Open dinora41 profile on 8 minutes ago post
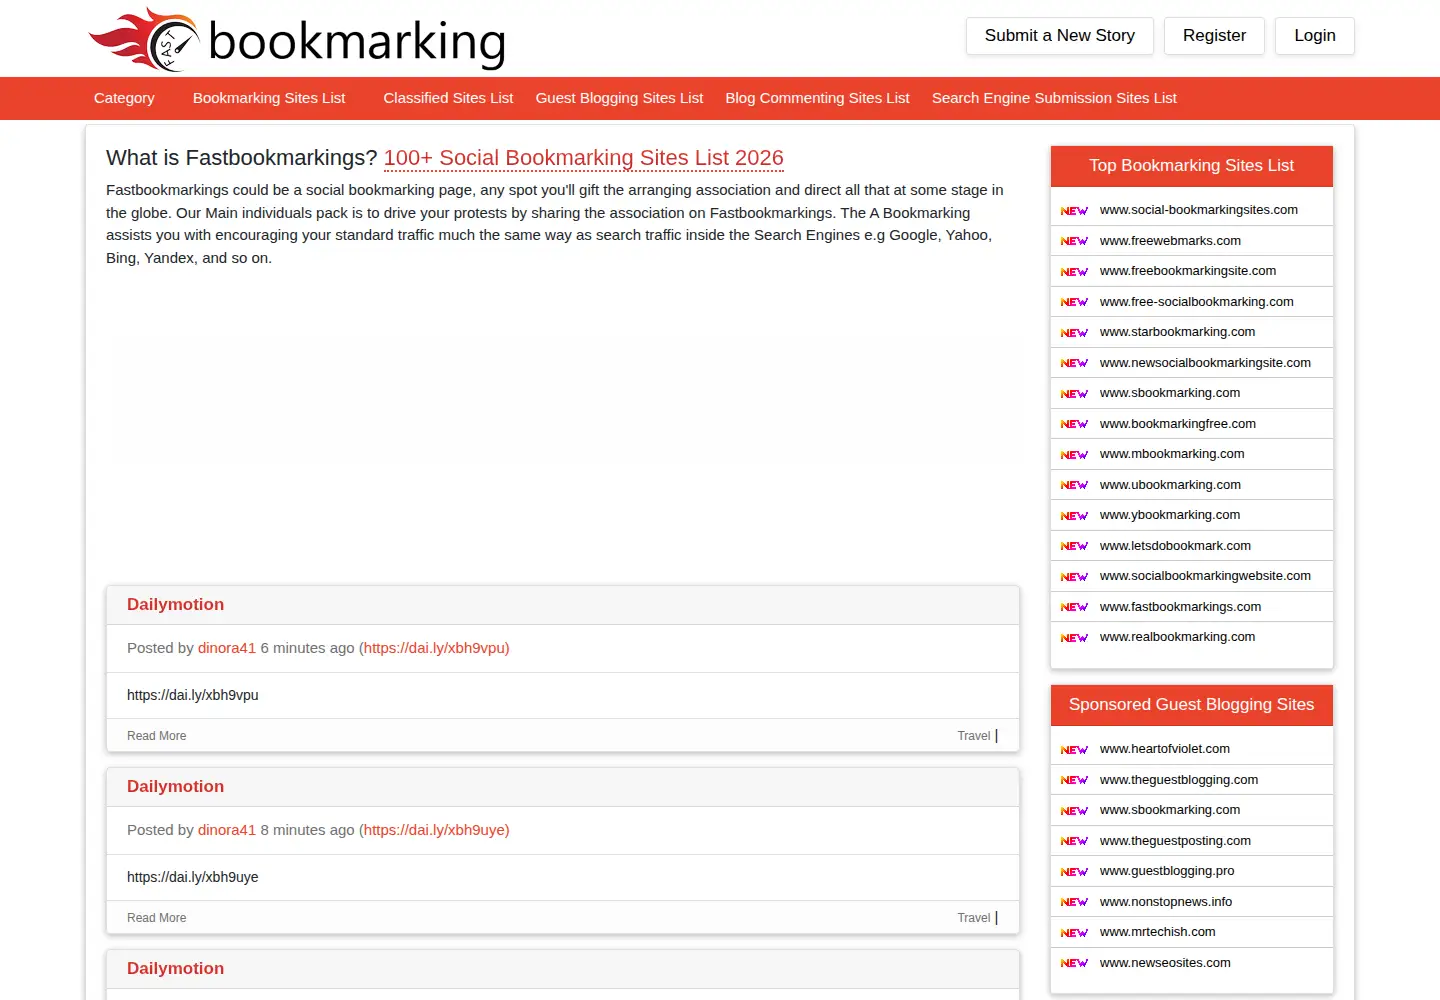Viewport: 1440px width, 1000px height. (227, 830)
